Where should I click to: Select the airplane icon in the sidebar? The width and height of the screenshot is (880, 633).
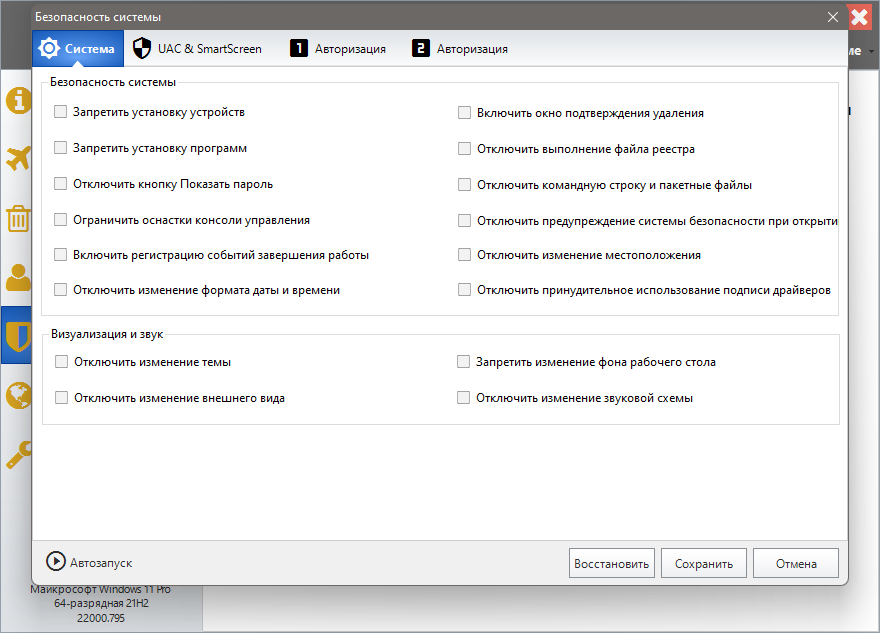tap(19, 159)
